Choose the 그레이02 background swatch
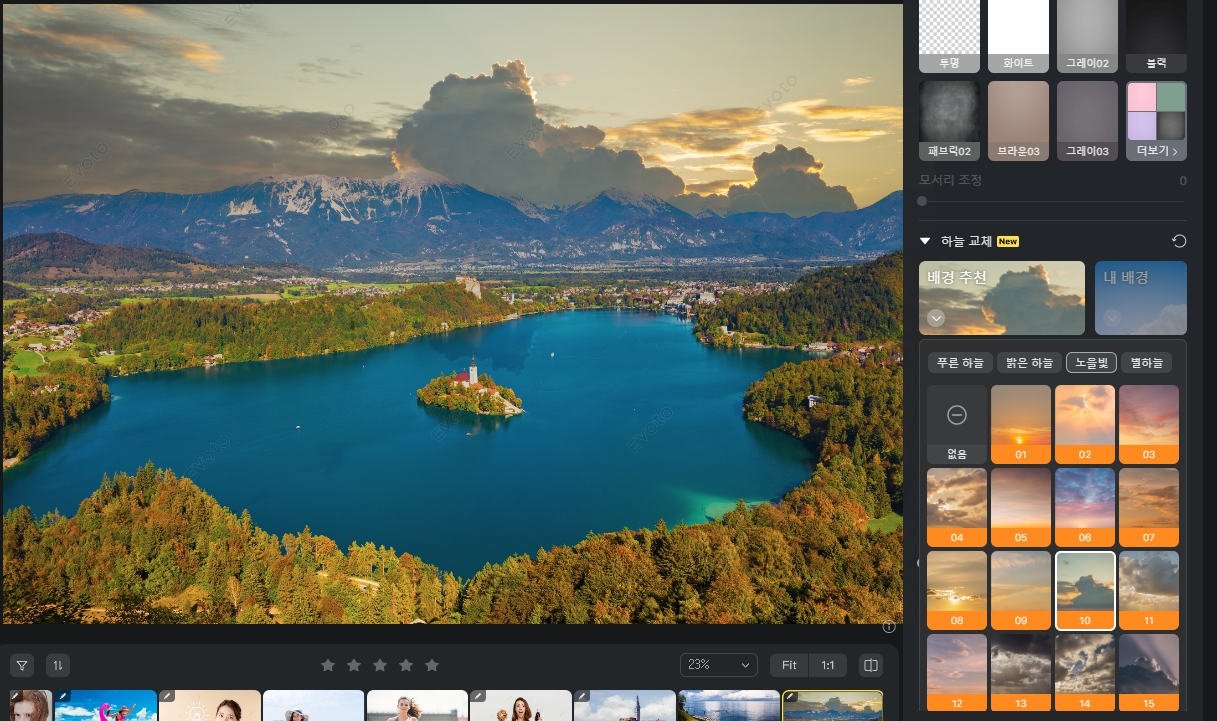The height and width of the screenshot is (721, 1217). [1087, 36]
